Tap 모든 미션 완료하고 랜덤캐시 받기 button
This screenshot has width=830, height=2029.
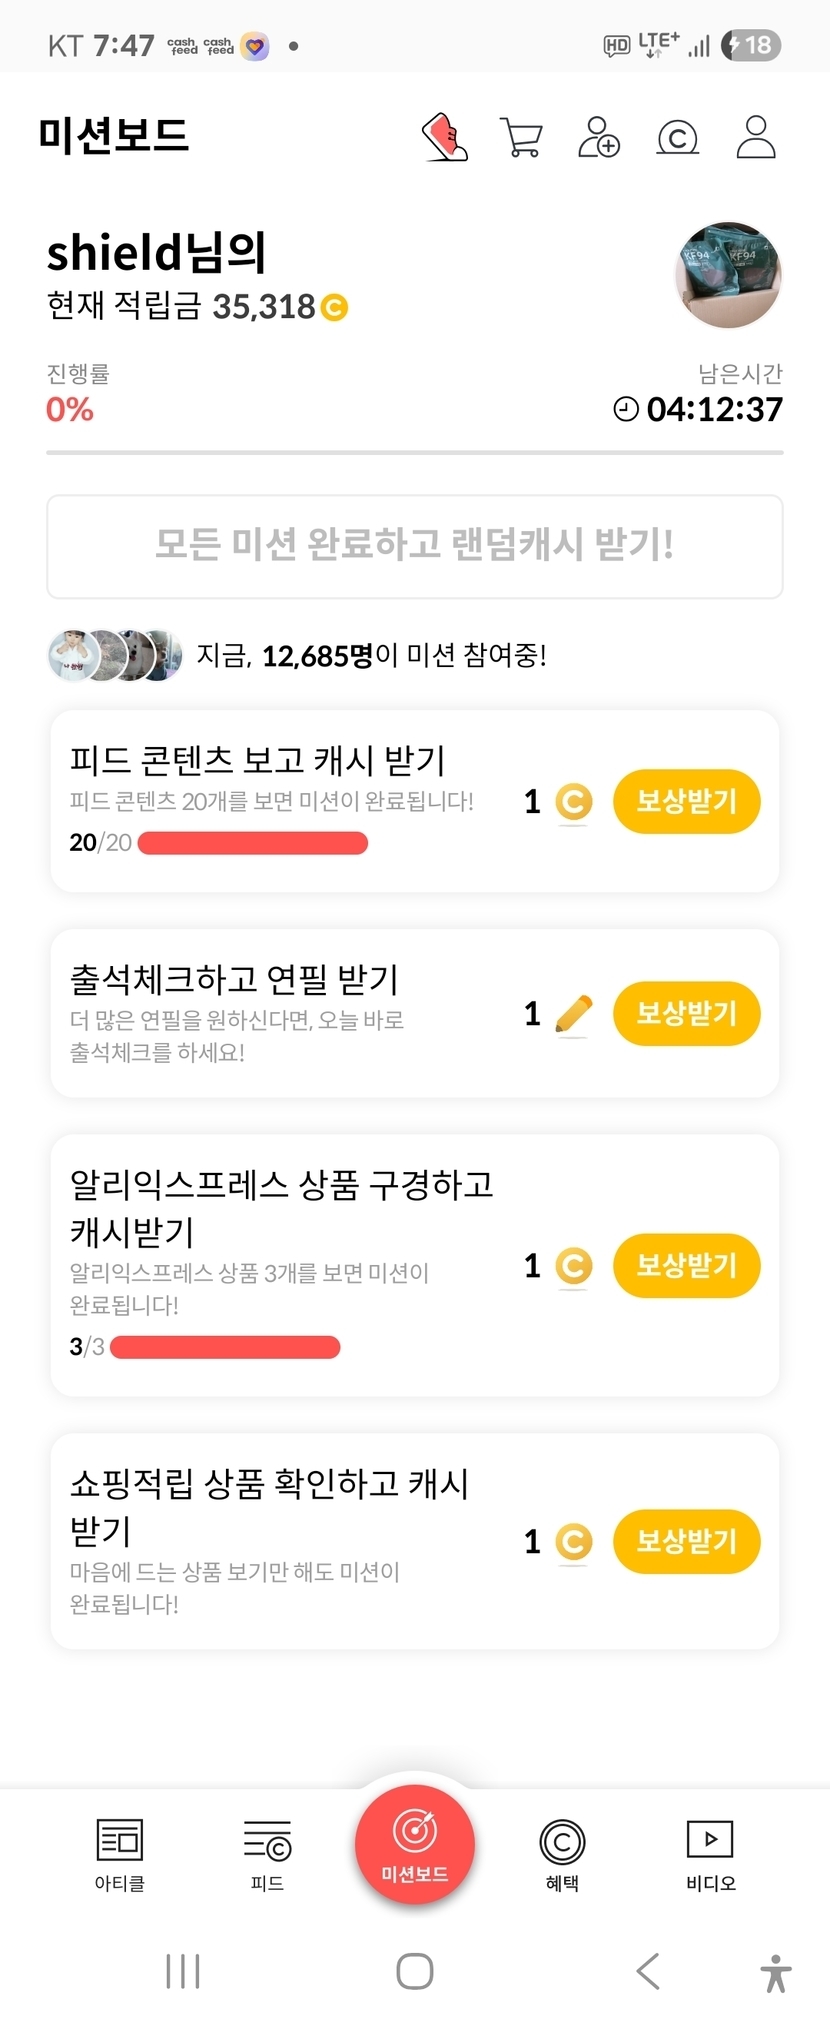(415, 546)
